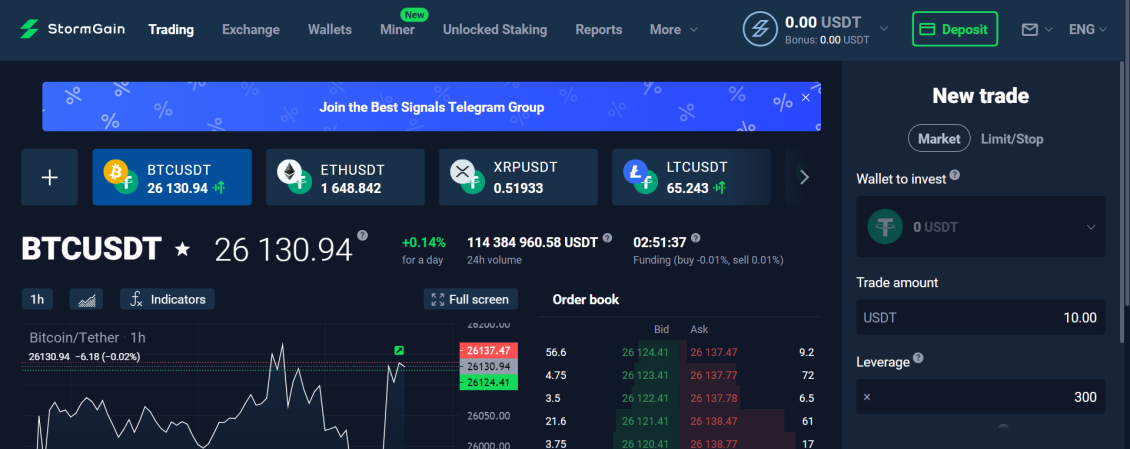Add a new instrument with plus button
Screen dimensions: 1130x449
click(x=50, y=177)
